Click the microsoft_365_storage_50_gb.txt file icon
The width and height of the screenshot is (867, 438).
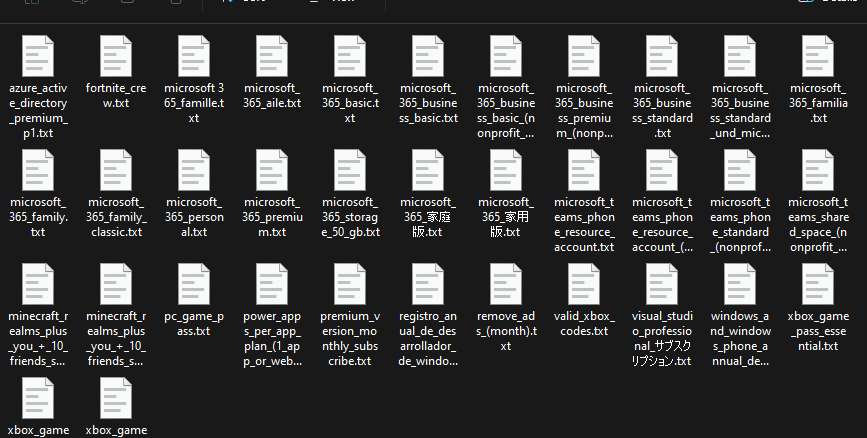coord(350,170)
